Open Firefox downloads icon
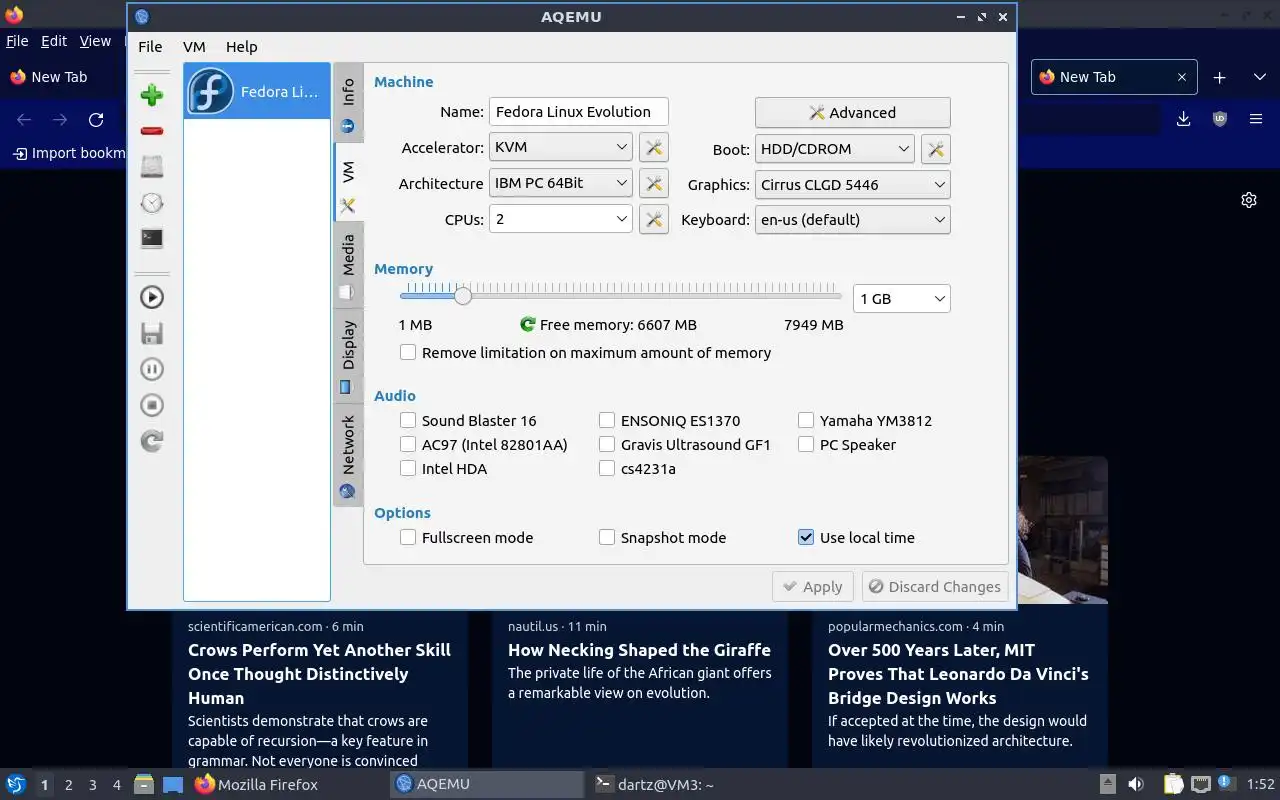Screen dimensions: 1280x800 1183,119
